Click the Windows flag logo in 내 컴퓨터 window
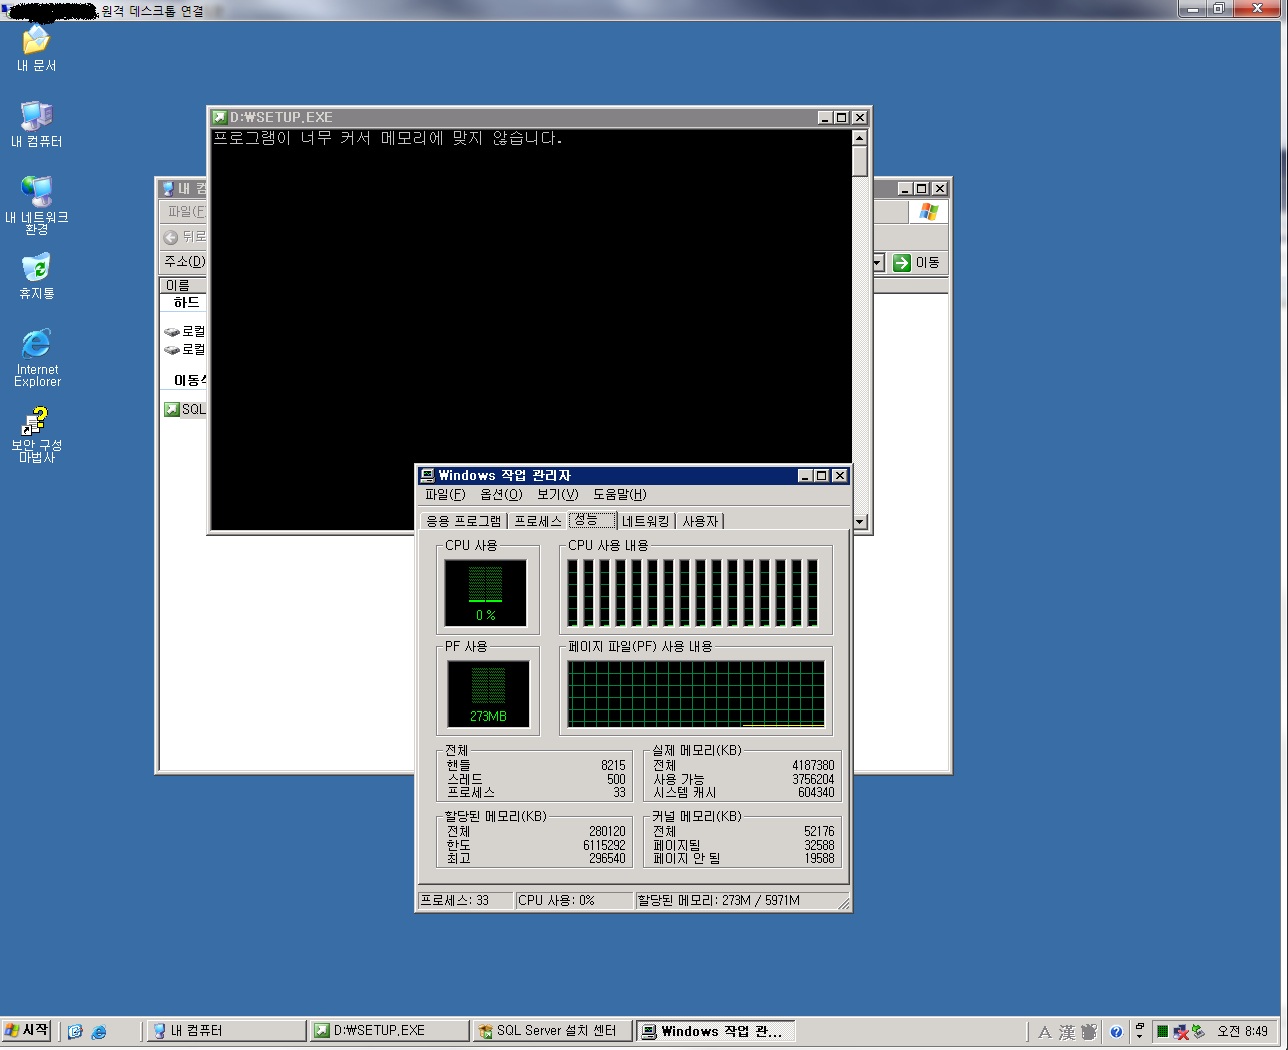The image size is (1288, 1050). (x=929, y=211)
